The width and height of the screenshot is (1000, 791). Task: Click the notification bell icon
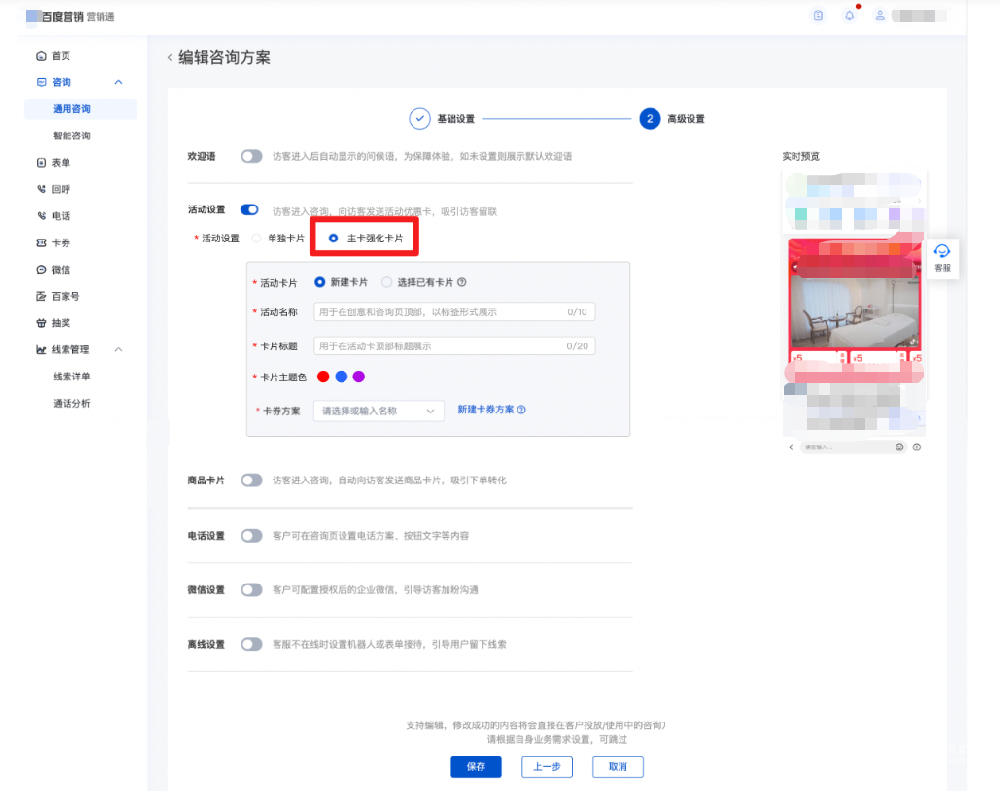point(849,15)
